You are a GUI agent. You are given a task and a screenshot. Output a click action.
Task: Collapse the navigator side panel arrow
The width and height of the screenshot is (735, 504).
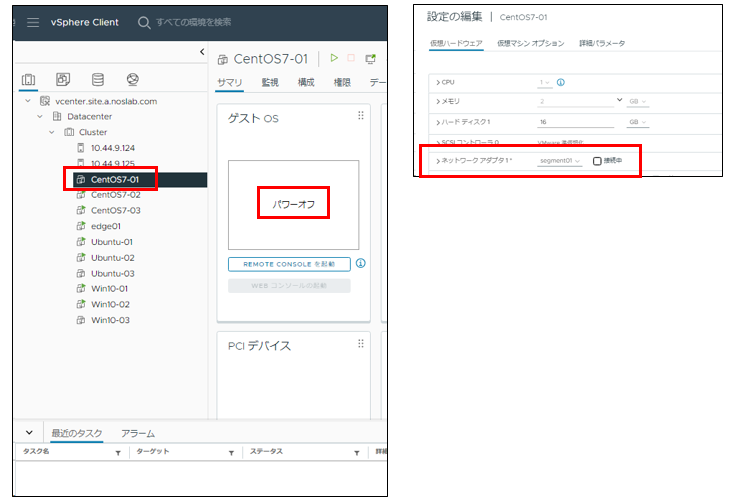tap(202, 52)
